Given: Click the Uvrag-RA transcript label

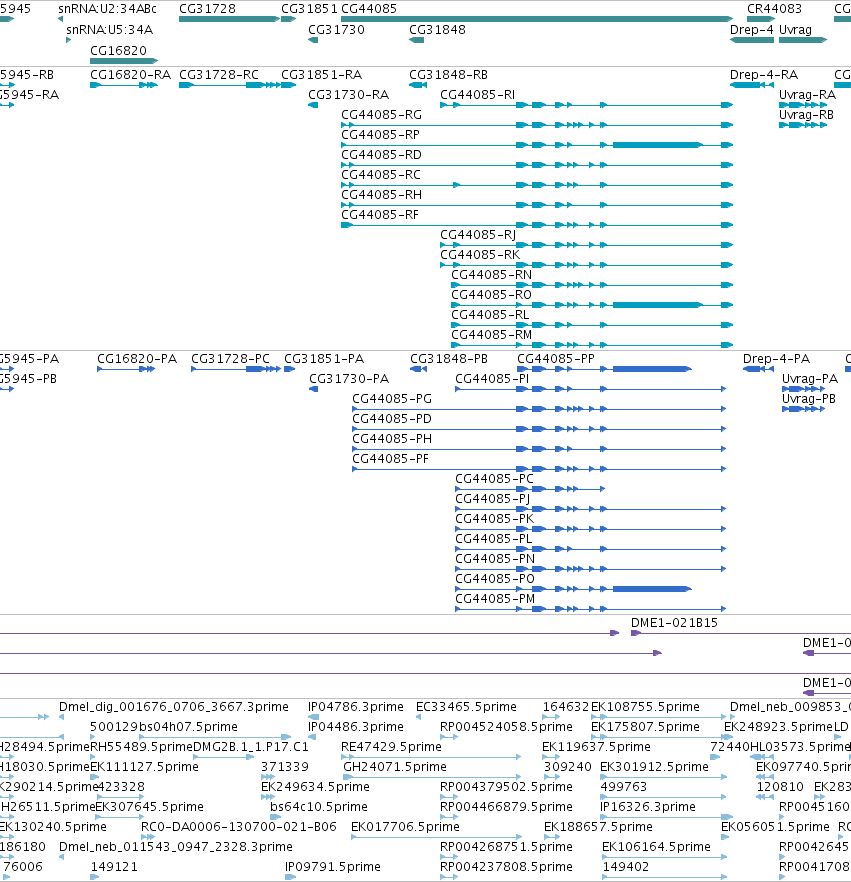Looking at the screenshot, I should (x=807, y=94).
